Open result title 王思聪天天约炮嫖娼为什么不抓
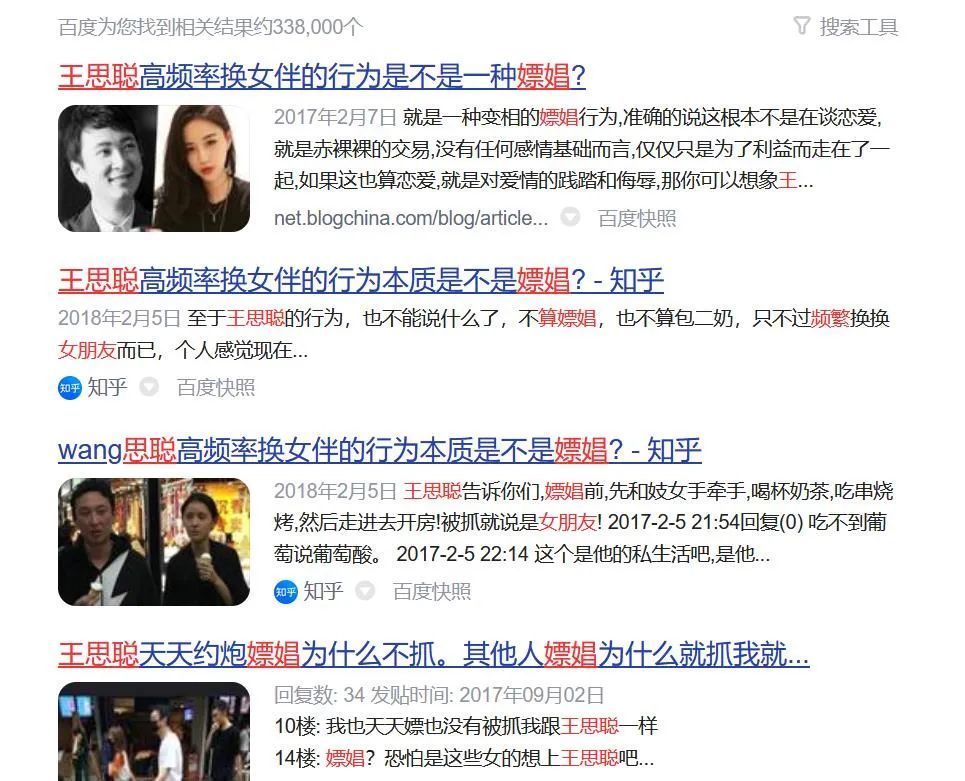965x781 pixels. pyautogui.click(x=433, y=654)
